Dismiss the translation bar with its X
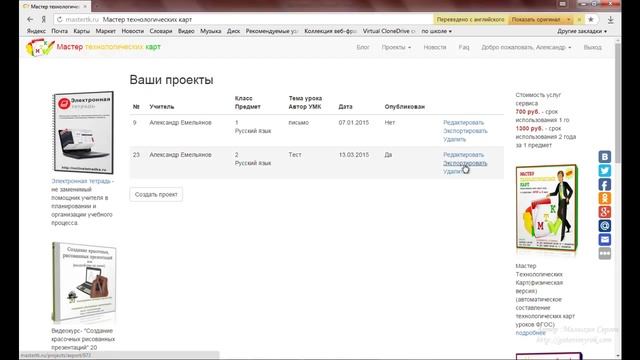640x360 pixels. pos(579,19)
